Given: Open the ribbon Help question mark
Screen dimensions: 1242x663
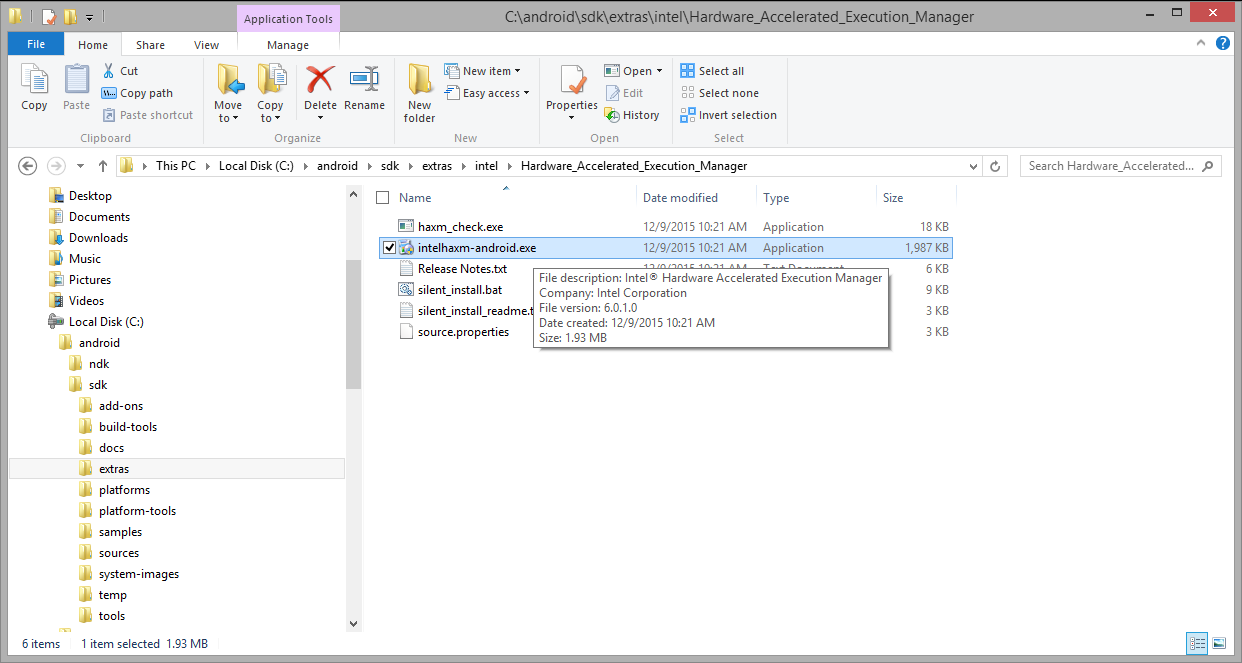Looking at the screenshot, I should click(1222, 44).
